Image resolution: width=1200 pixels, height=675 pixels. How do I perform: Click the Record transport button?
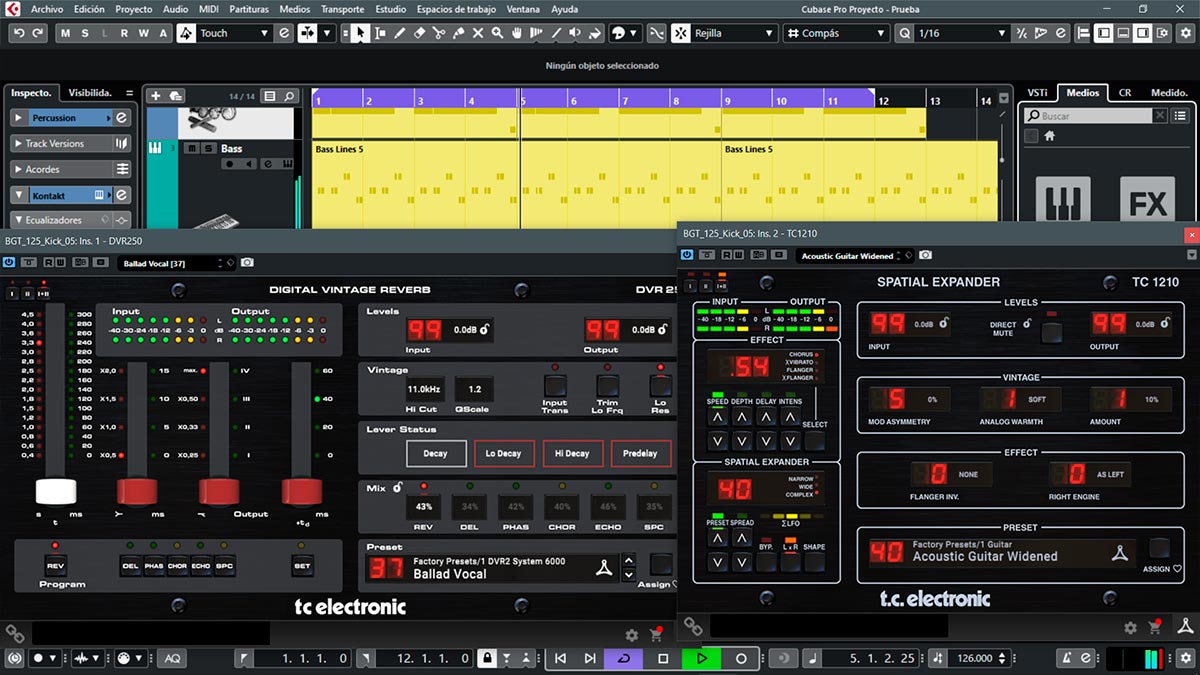(741, 659)
